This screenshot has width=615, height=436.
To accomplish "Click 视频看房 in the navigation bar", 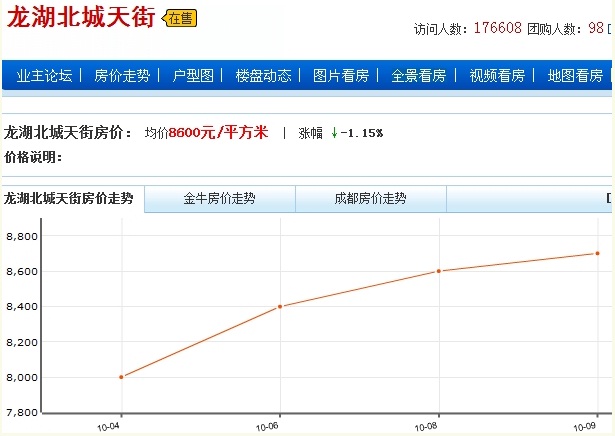I will (497, 75).
